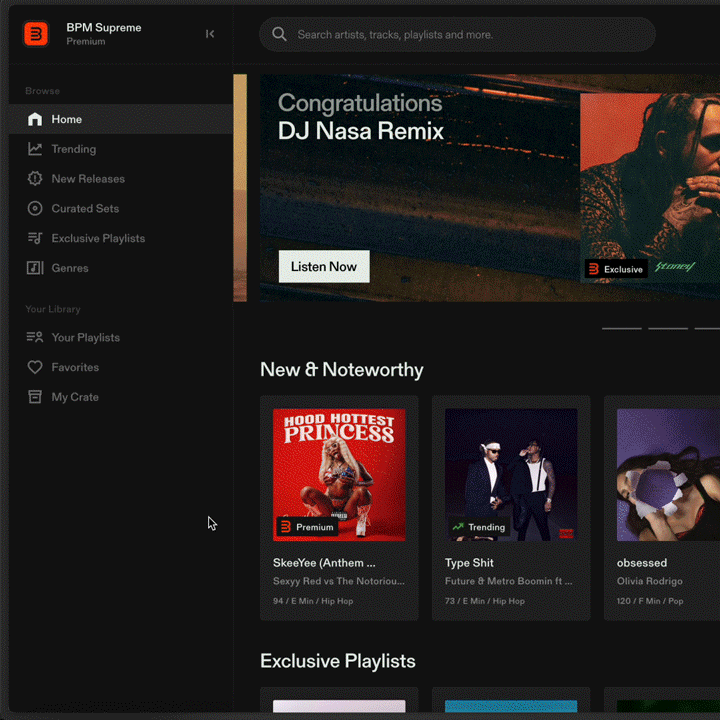Open the Sexyy Red vs The Notoriou... artist link
This screenshot has height=720, width=720.
coord(339,581)
